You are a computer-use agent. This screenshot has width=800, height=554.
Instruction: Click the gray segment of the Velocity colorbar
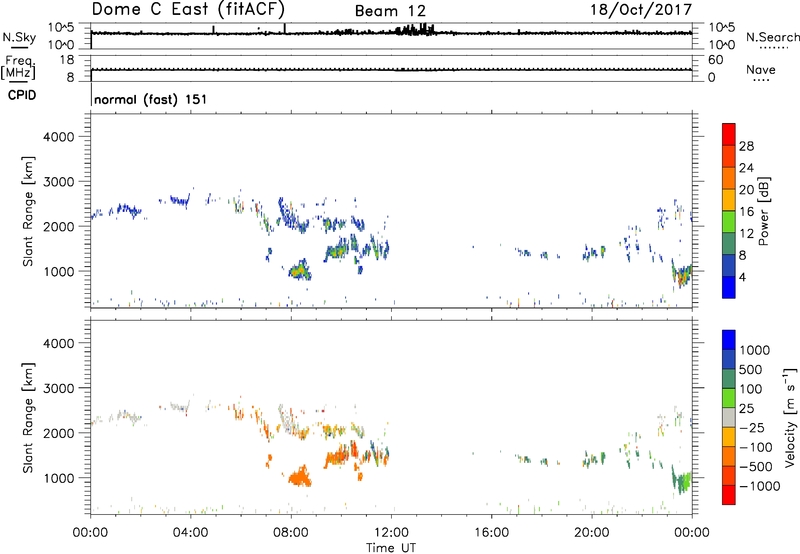729,417
